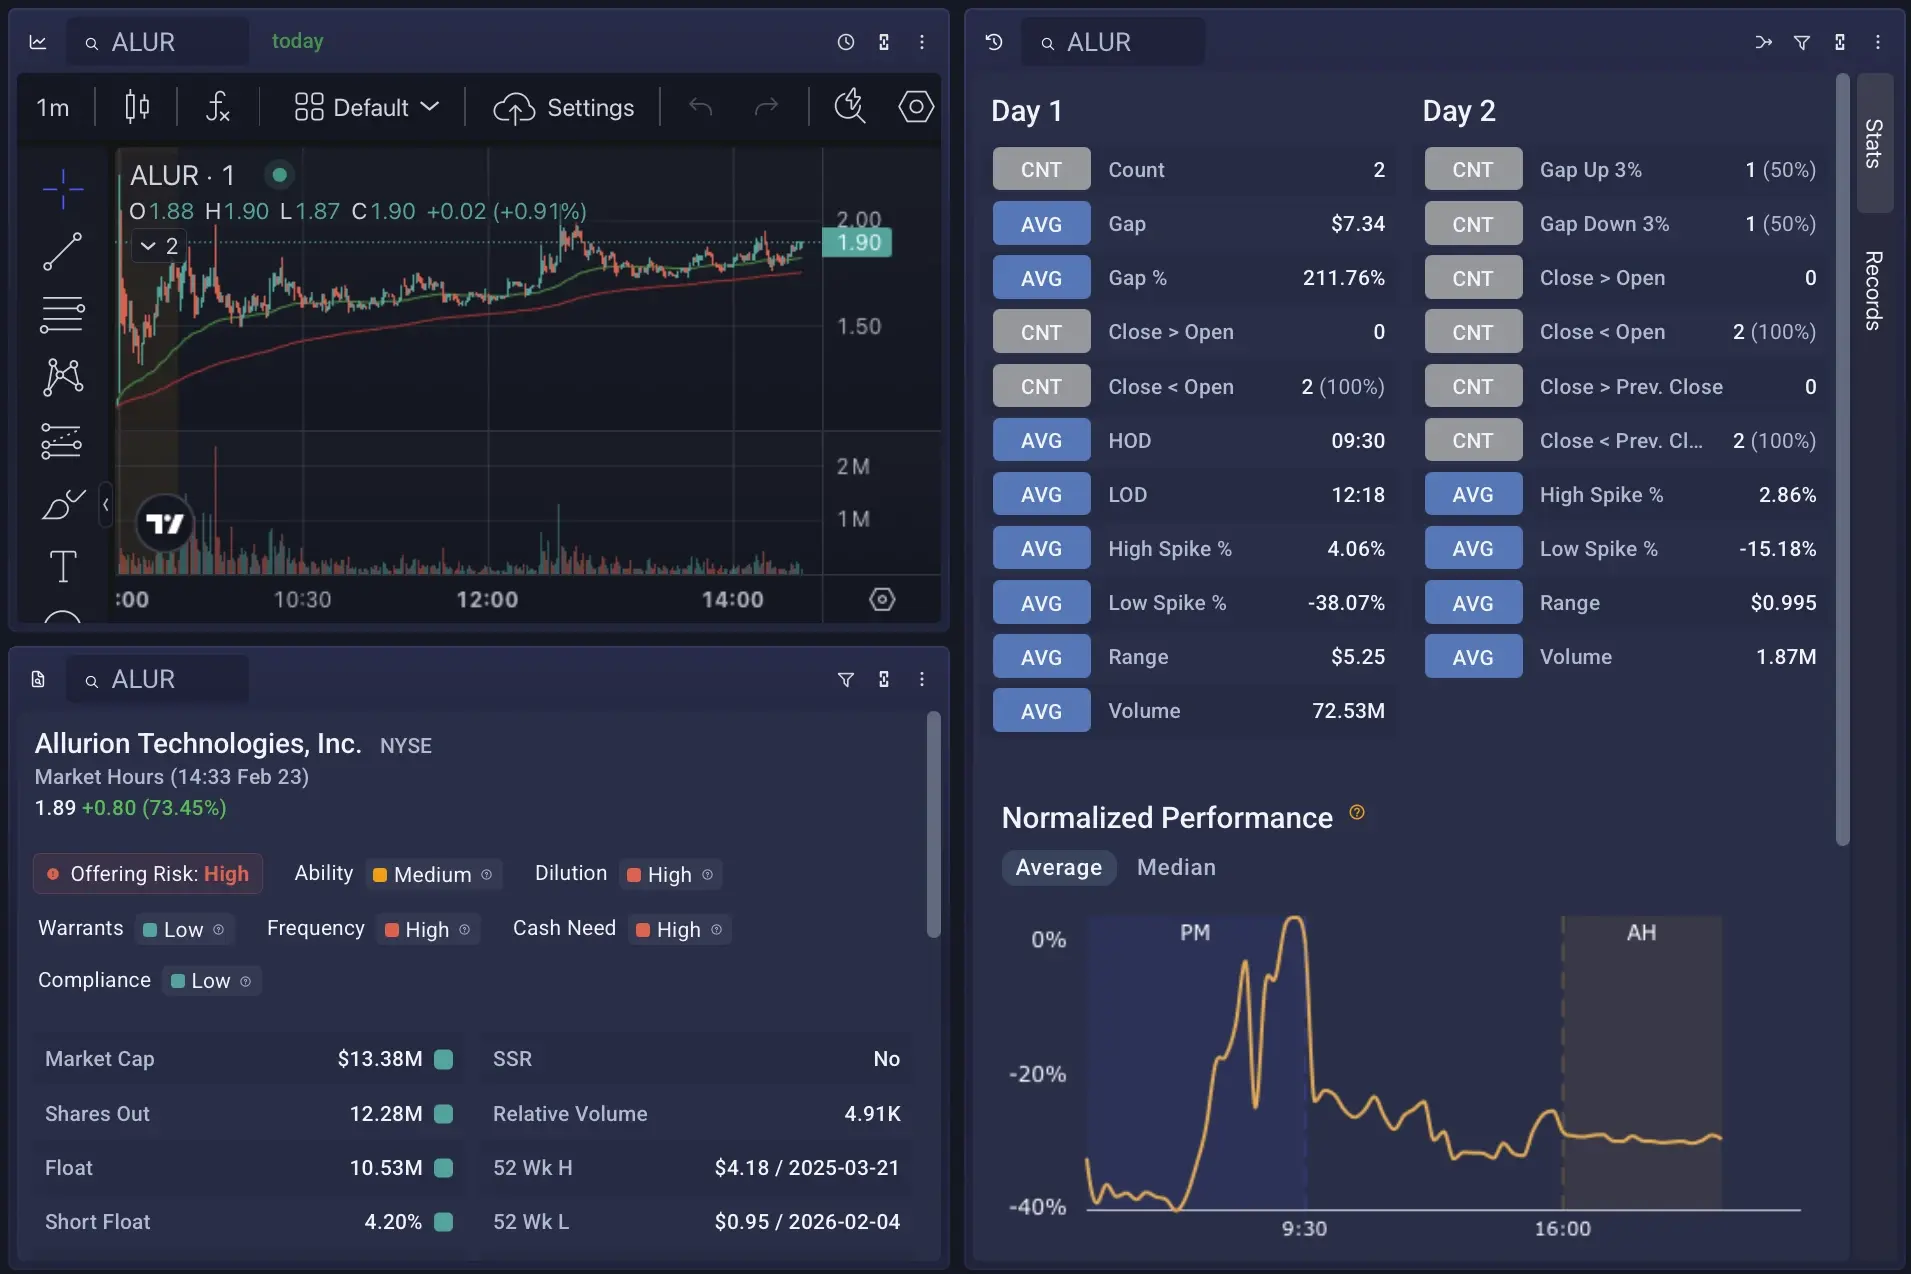Click the green indicator dot next to Market Cap
This screenshot has height=1274, width=1911.
tap(443, 1059)
